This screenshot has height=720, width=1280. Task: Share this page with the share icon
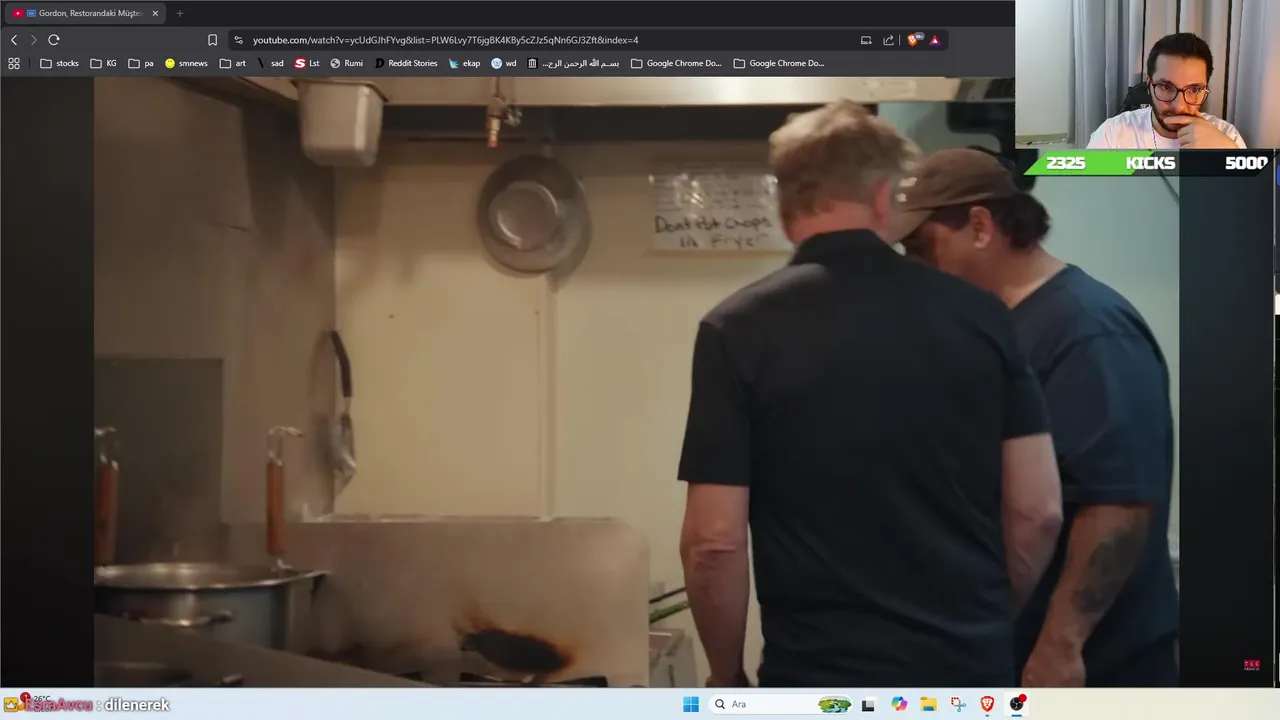tap(888, 40)
